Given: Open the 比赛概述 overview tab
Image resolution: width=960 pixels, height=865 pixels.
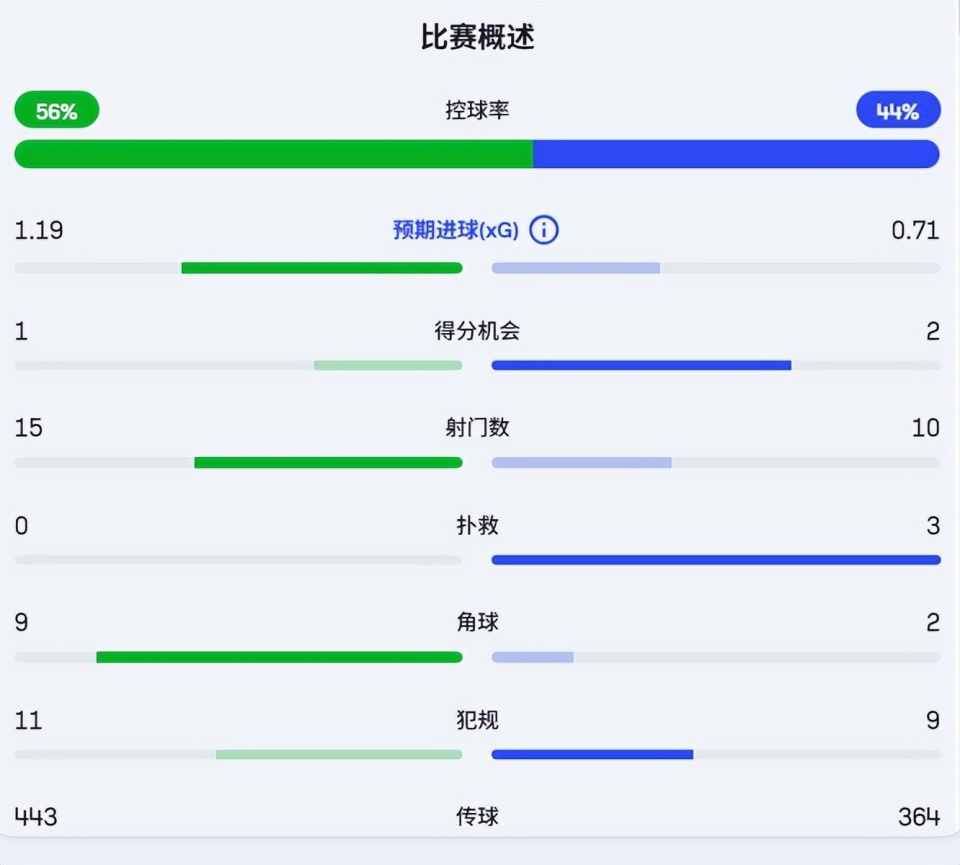Looking at the screenshot, I should point(479,36).
